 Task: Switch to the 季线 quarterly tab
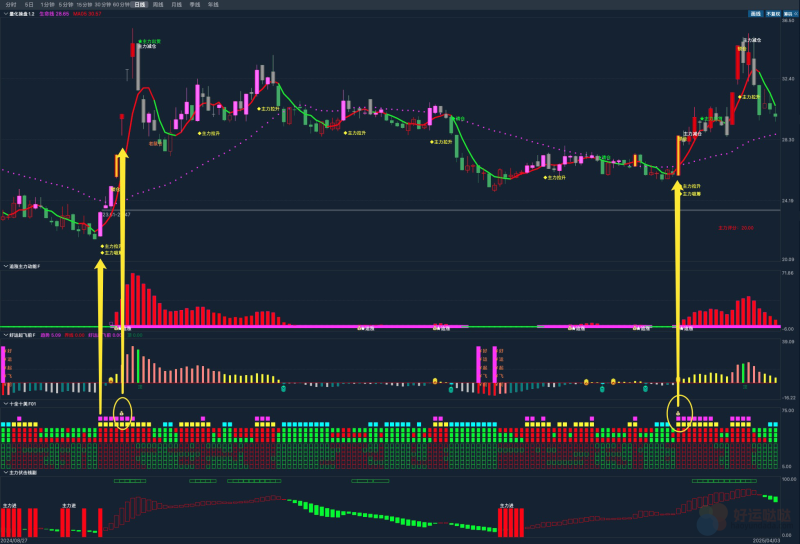click(195, 5)
